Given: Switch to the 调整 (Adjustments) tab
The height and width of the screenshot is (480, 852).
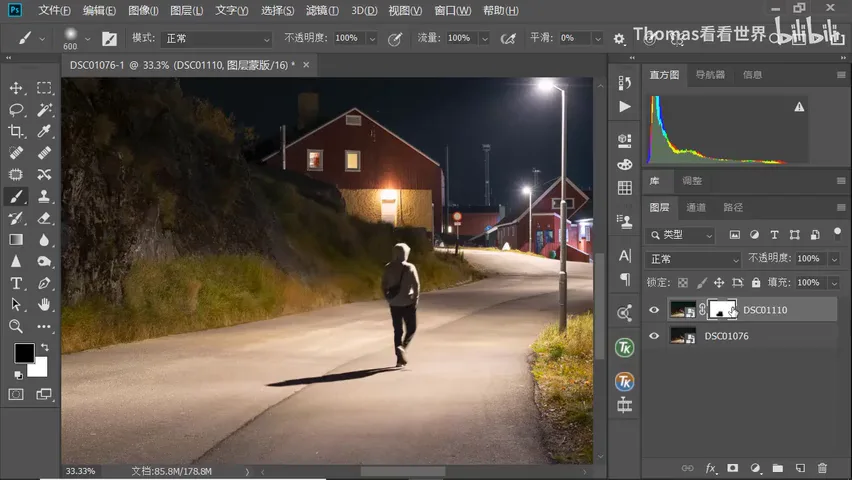Looking at the screenshot, I should coord(692,180).
